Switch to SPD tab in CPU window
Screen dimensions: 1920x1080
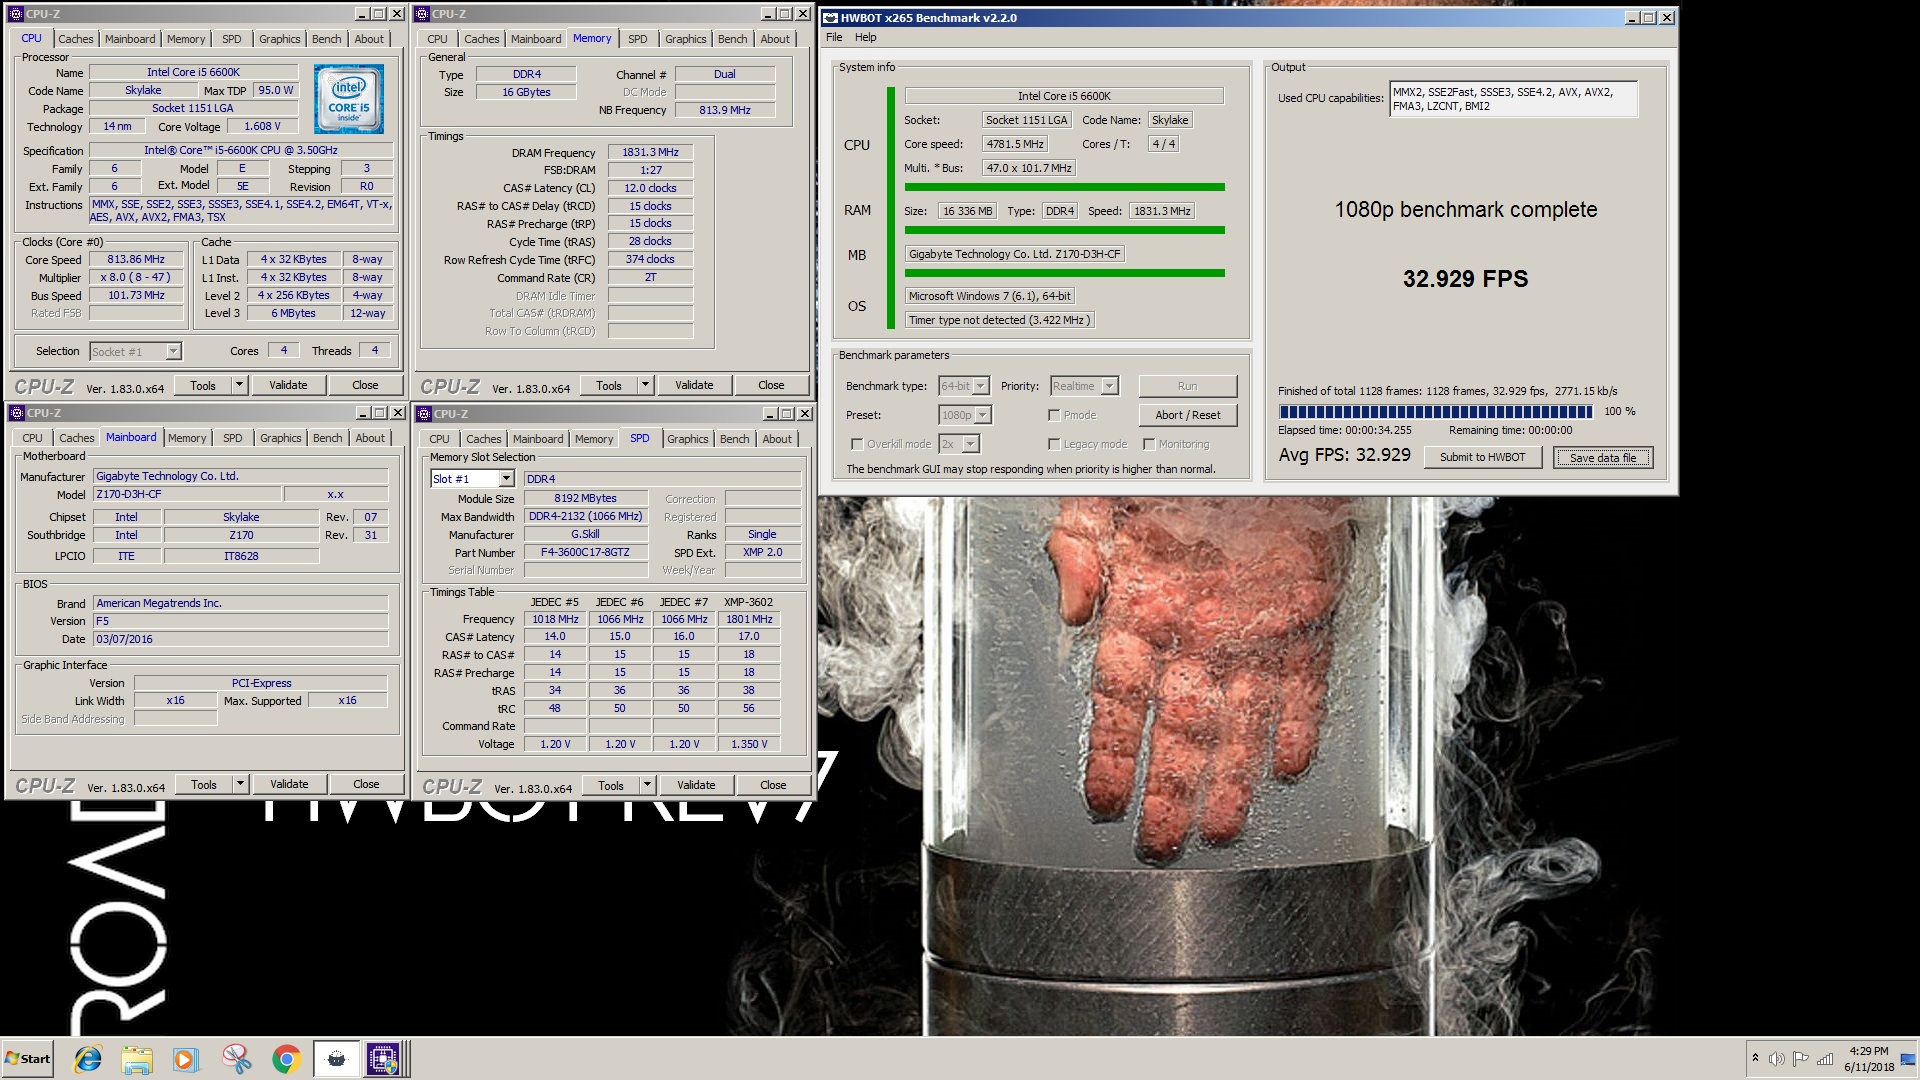(x=232, y=39)
